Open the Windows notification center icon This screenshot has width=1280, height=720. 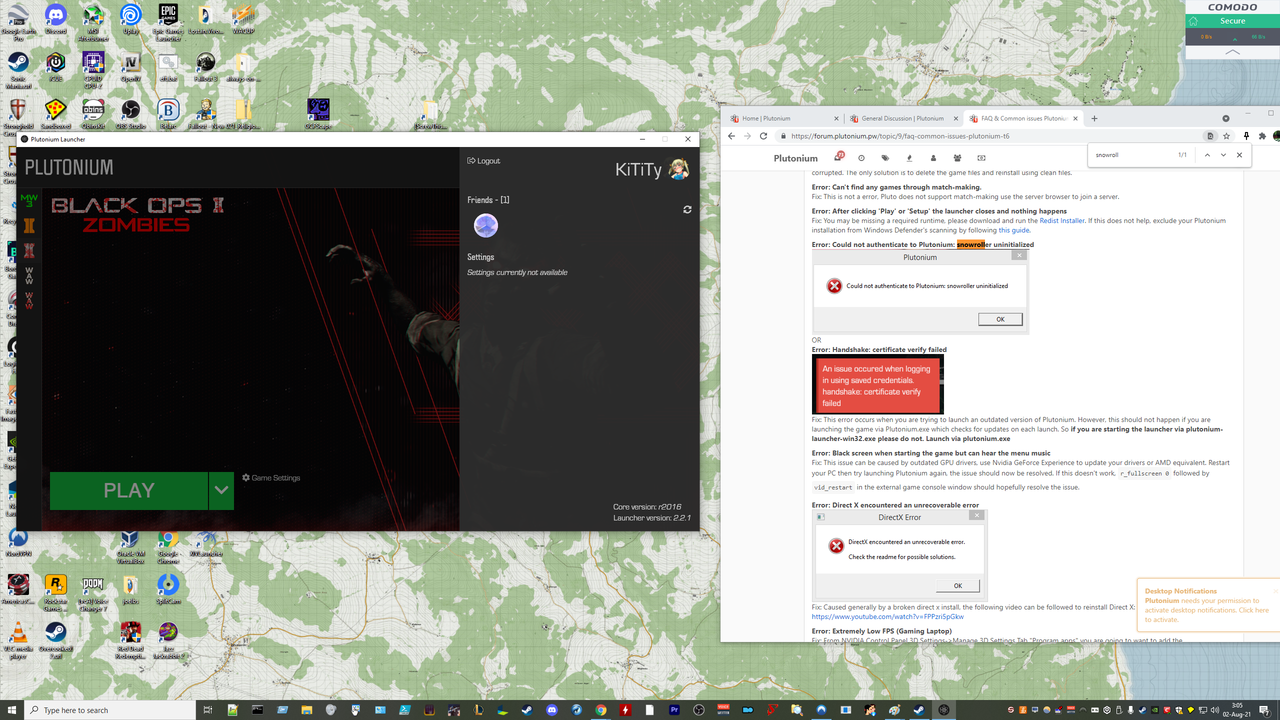[x=1265, y=710]
